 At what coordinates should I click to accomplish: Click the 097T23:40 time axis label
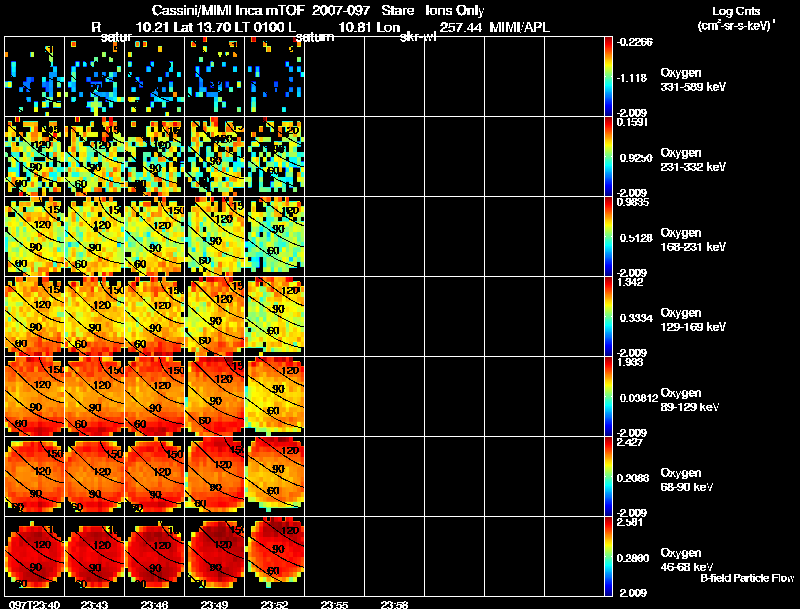34,604
